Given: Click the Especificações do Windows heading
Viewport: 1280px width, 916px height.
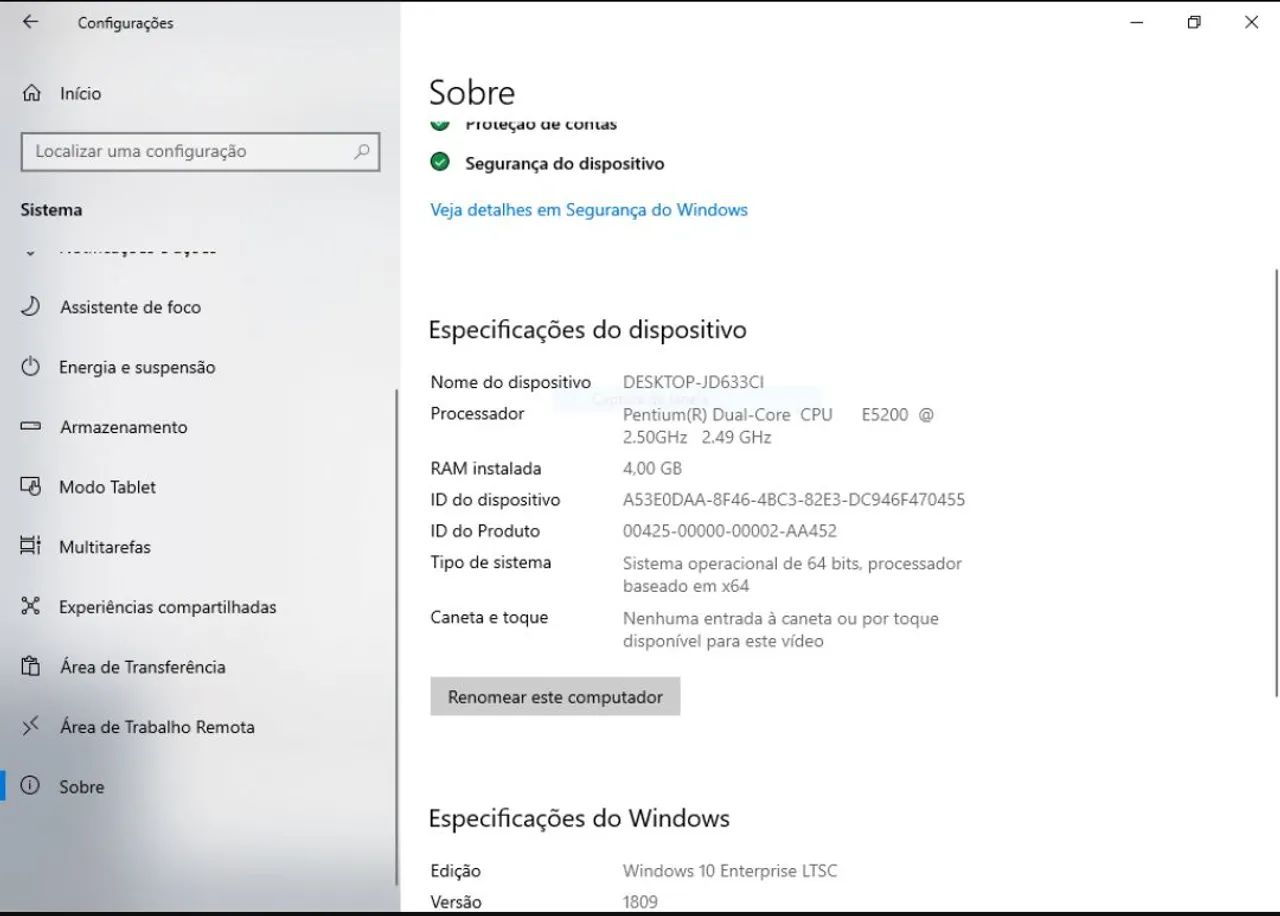Looking at the screenshot, I should coord(579,819).
